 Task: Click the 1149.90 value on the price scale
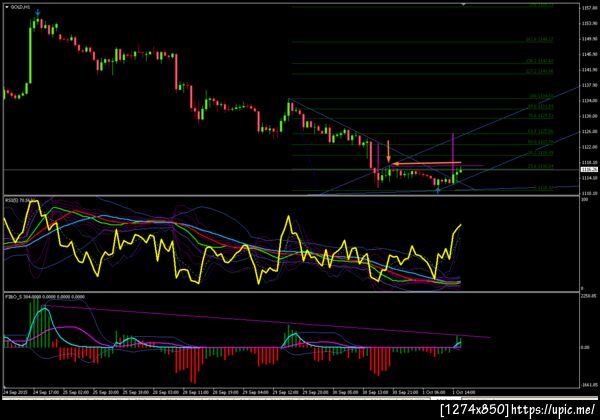click(589, 39)
